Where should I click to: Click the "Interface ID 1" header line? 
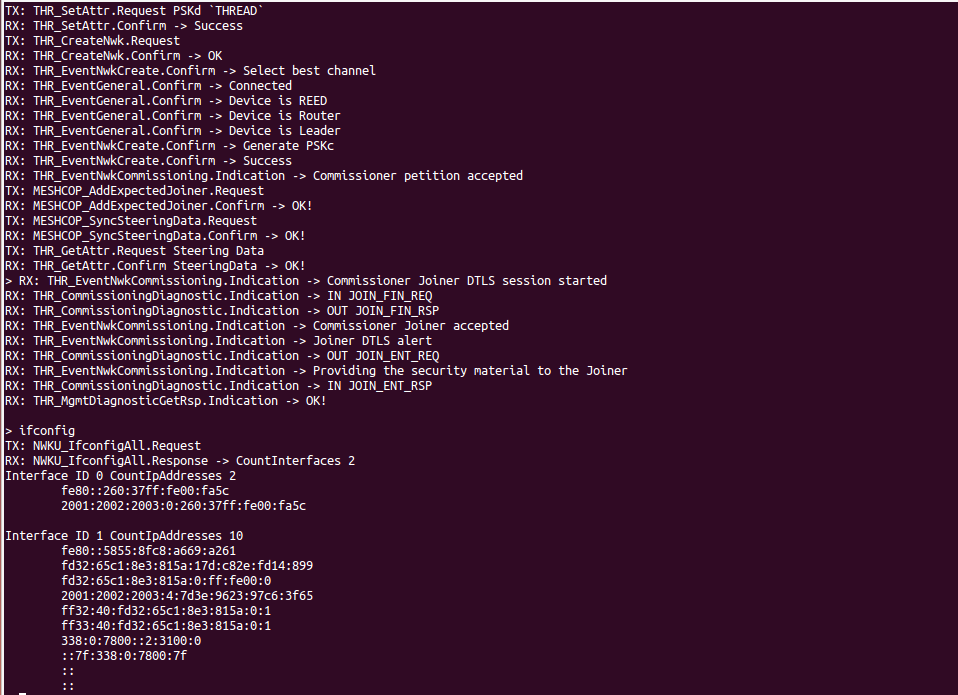124,536
